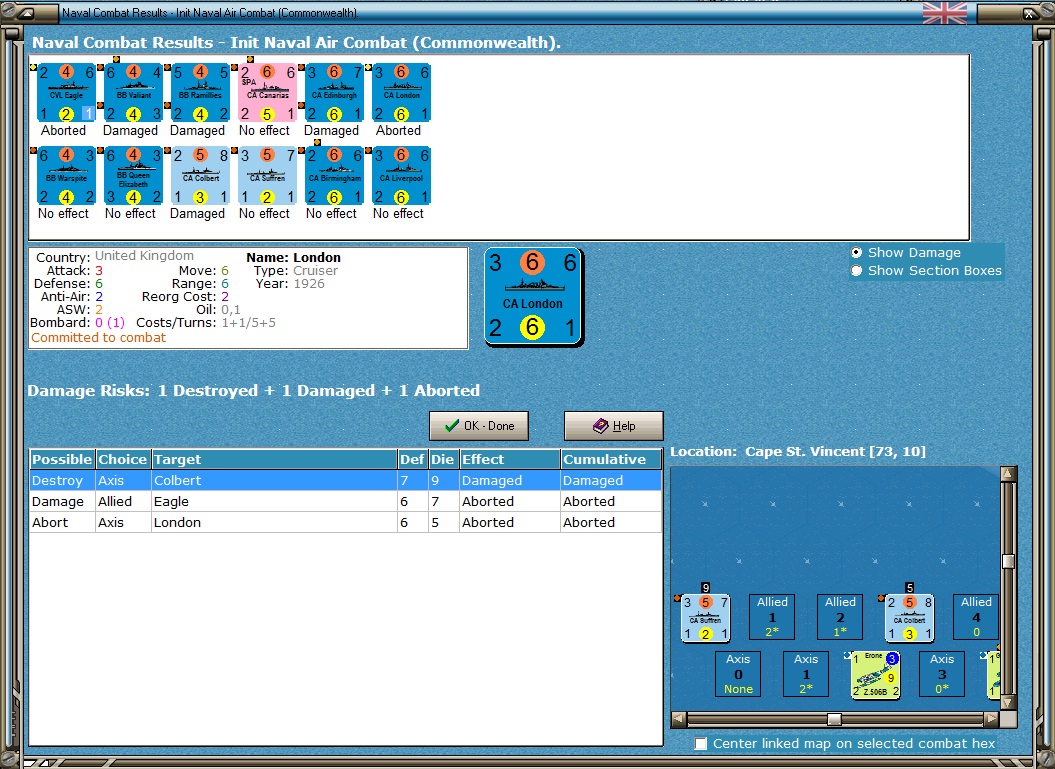Select the pink CA Canarias counter

[x=268, y=93]
